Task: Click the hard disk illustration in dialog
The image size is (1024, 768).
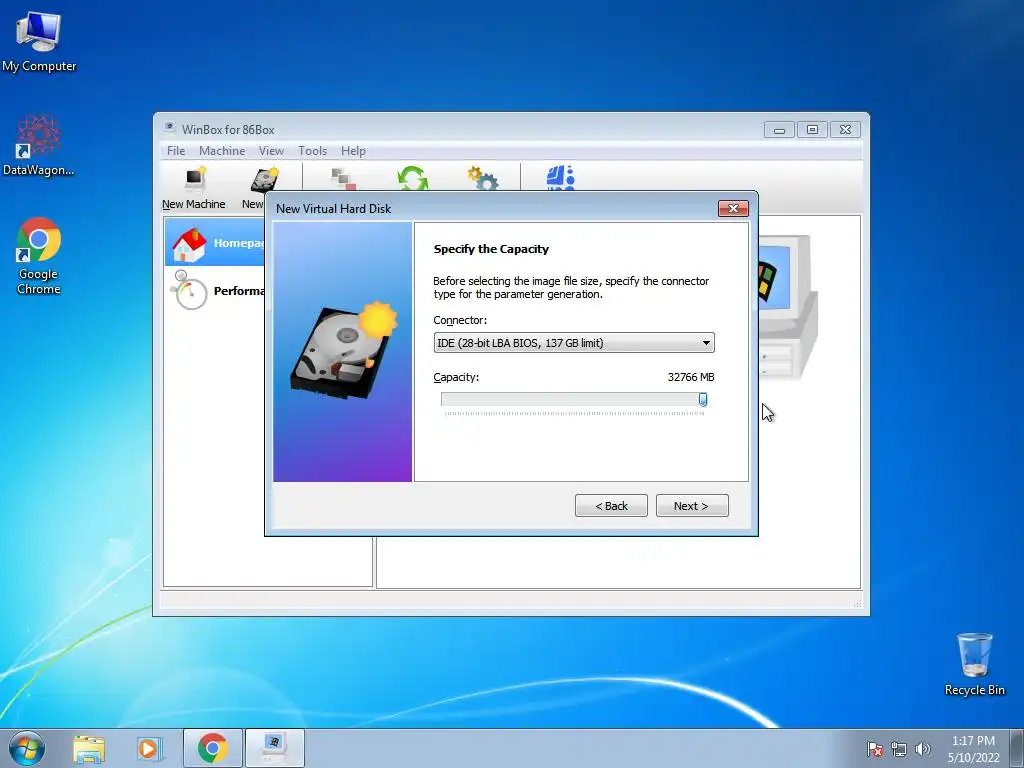Action: (344, 350)
